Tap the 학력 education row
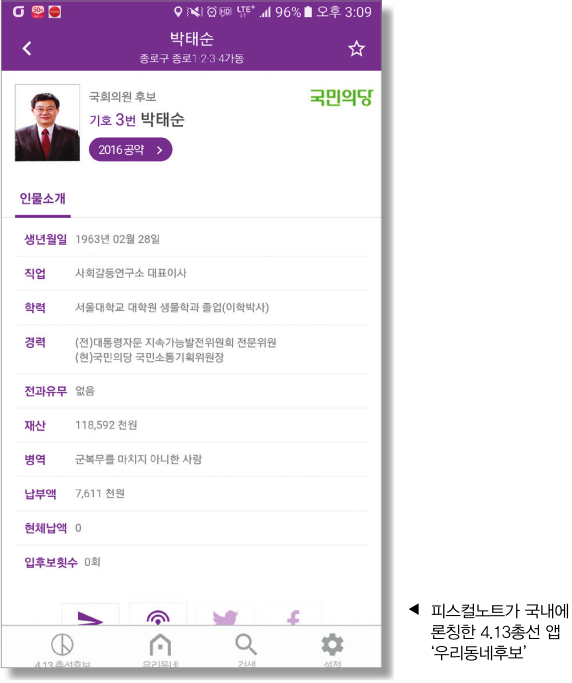Viewport: 572px width, 683px height. pyautogui.click(x=192, y=308)
